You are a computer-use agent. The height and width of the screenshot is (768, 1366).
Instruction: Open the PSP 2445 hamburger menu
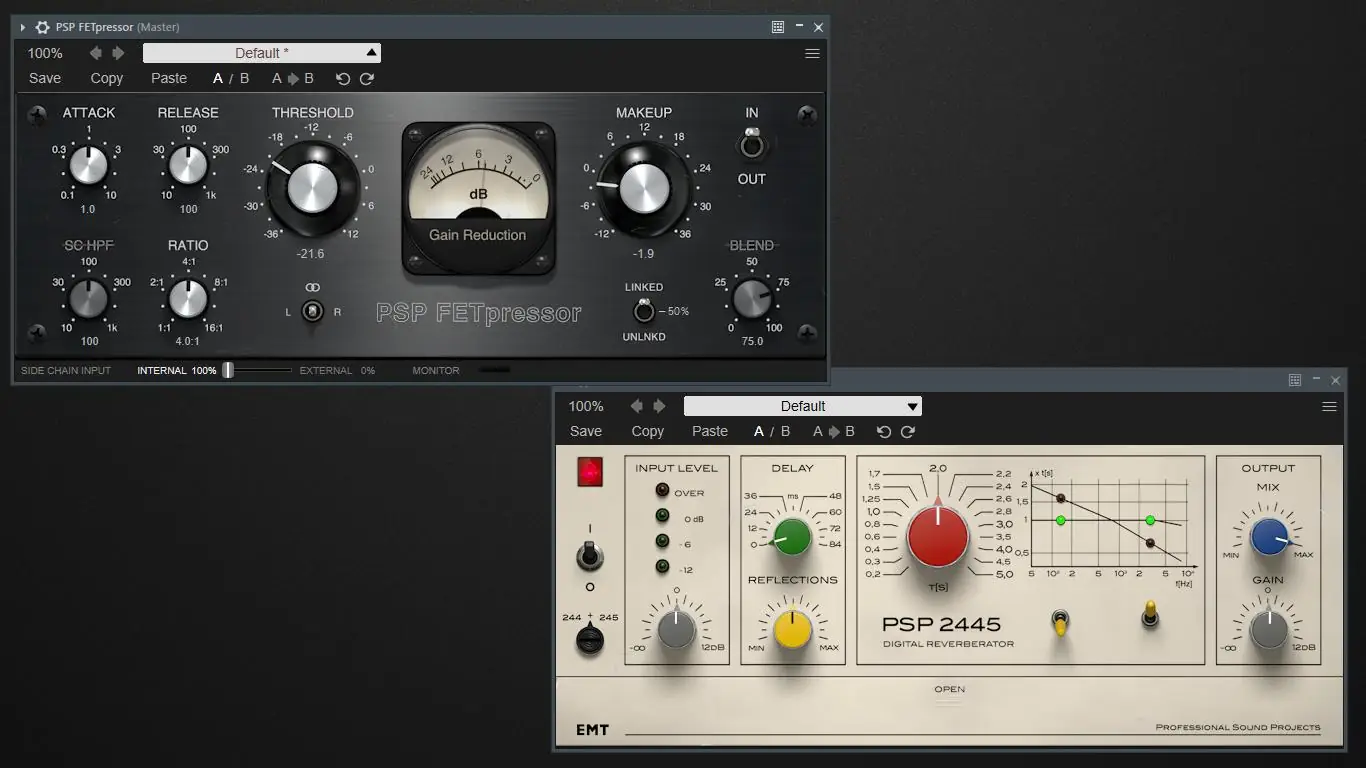coord(1329,407)
